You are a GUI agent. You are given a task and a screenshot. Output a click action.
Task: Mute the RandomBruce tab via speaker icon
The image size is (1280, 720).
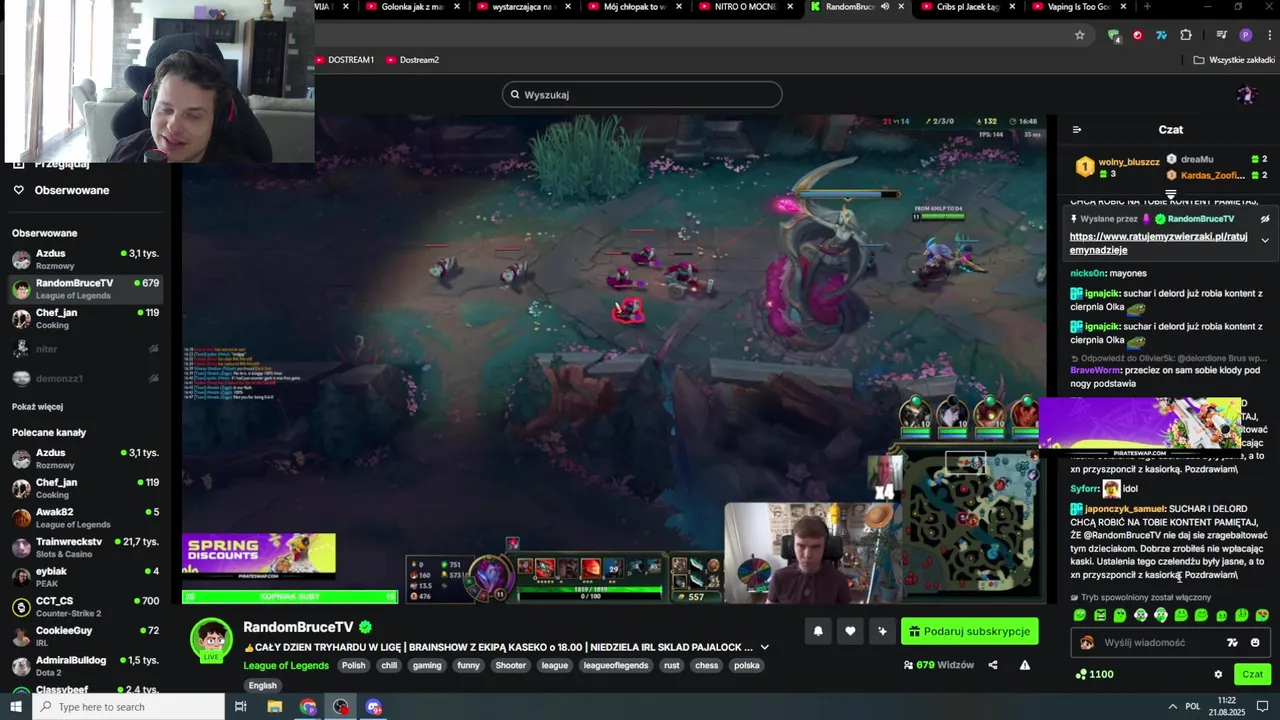point(885,7)
